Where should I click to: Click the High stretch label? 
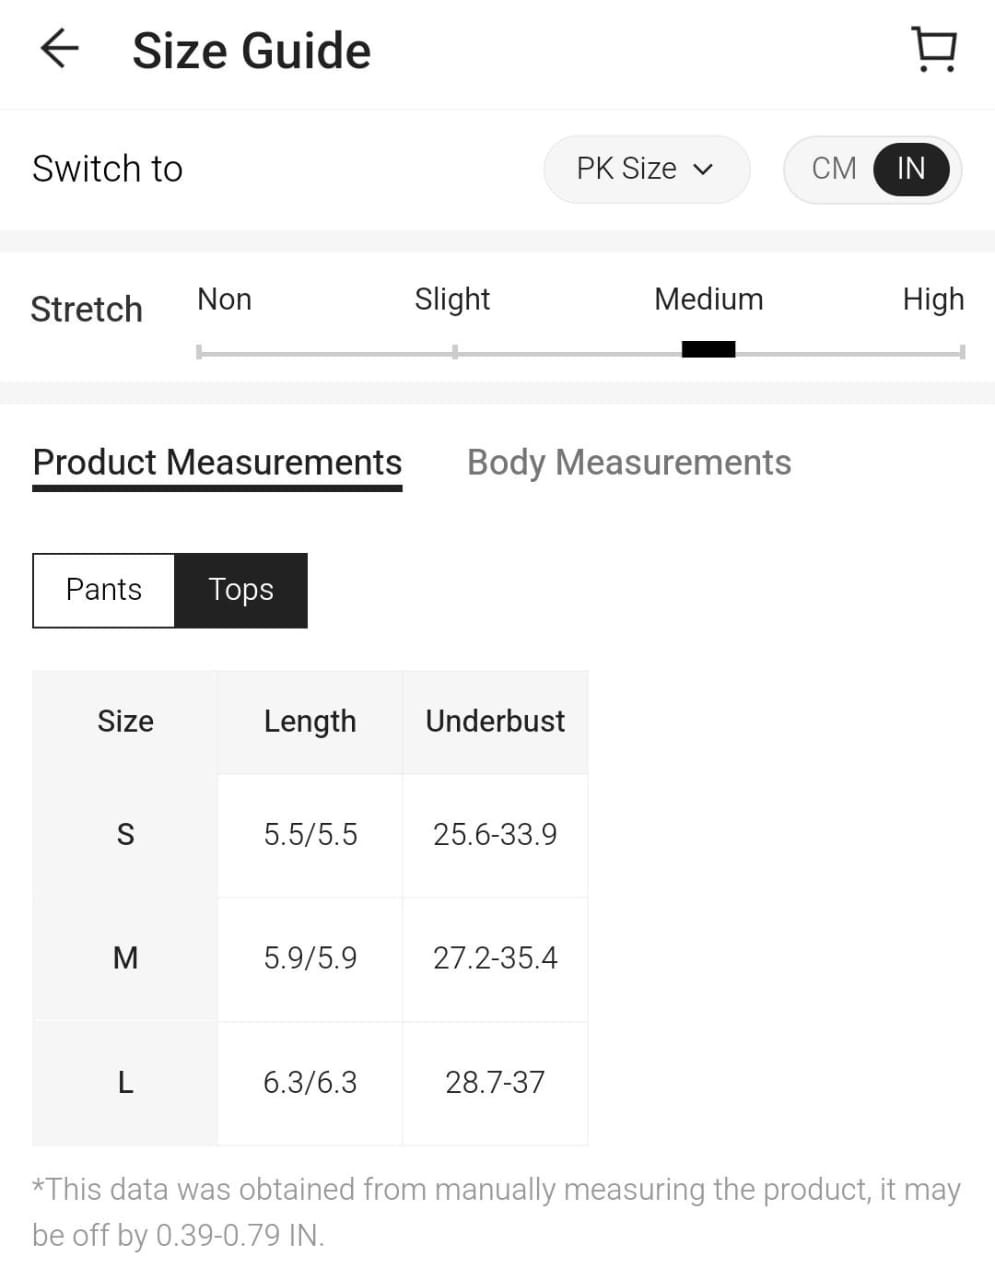(932, 299)
